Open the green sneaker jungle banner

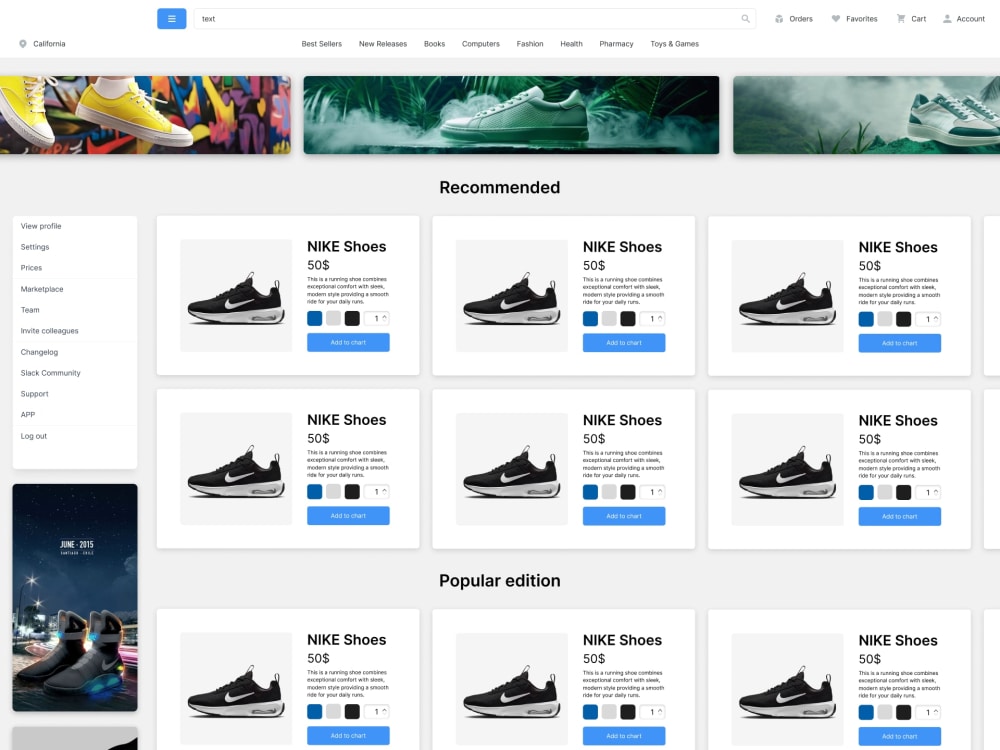(x=511, y=115)
